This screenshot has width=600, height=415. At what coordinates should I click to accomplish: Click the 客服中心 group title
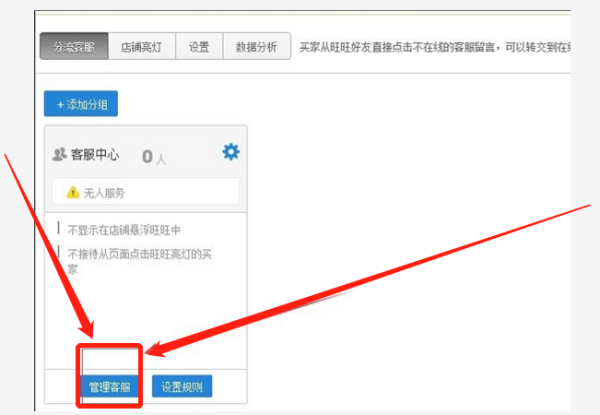pos(95,155)
